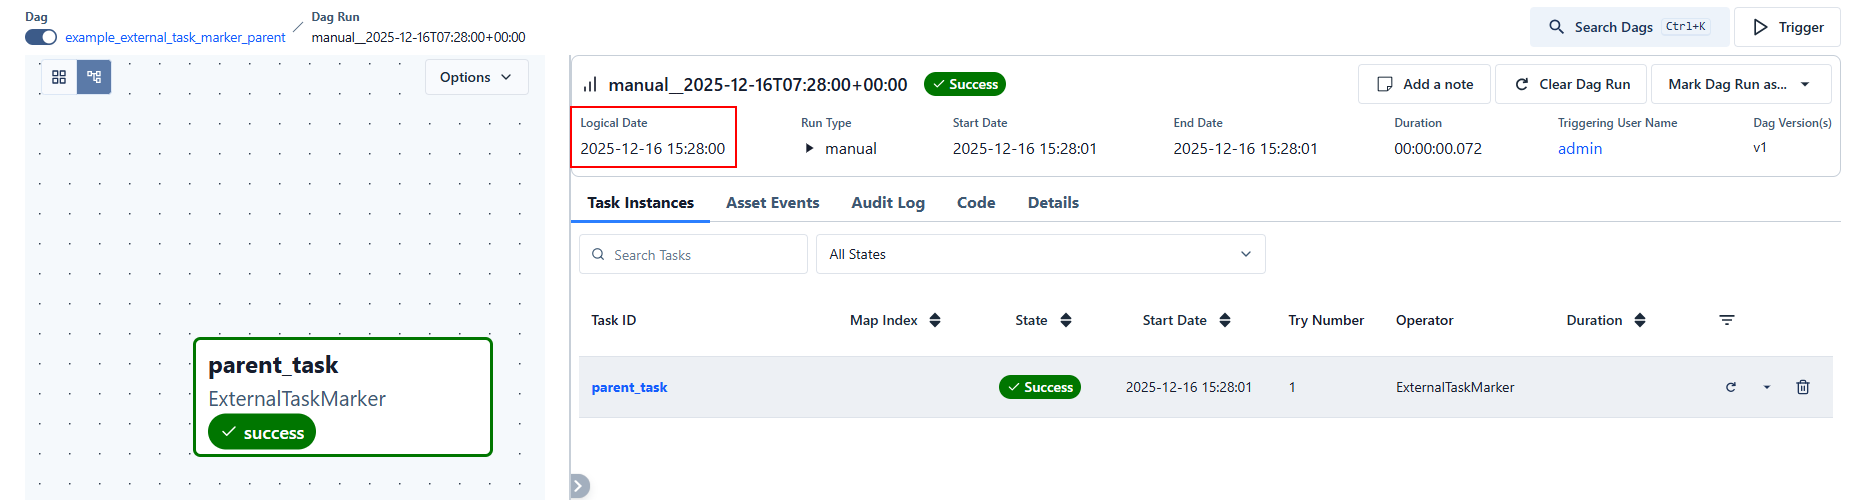The width and height of the screenshot is (1850, 500).
Task: Click the Clear Dag Run refresh icon
Action: click(1521, 84)
